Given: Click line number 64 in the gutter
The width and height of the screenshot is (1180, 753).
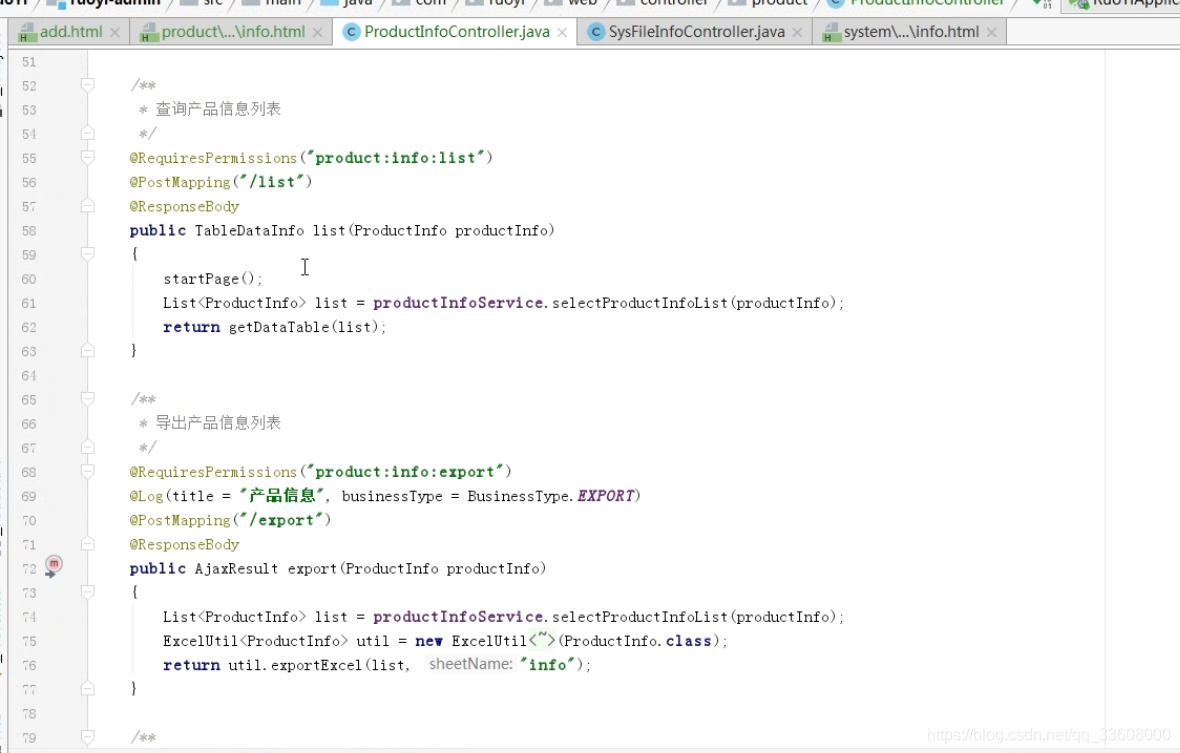Looking at the screenshot, I should click(29, 375).
